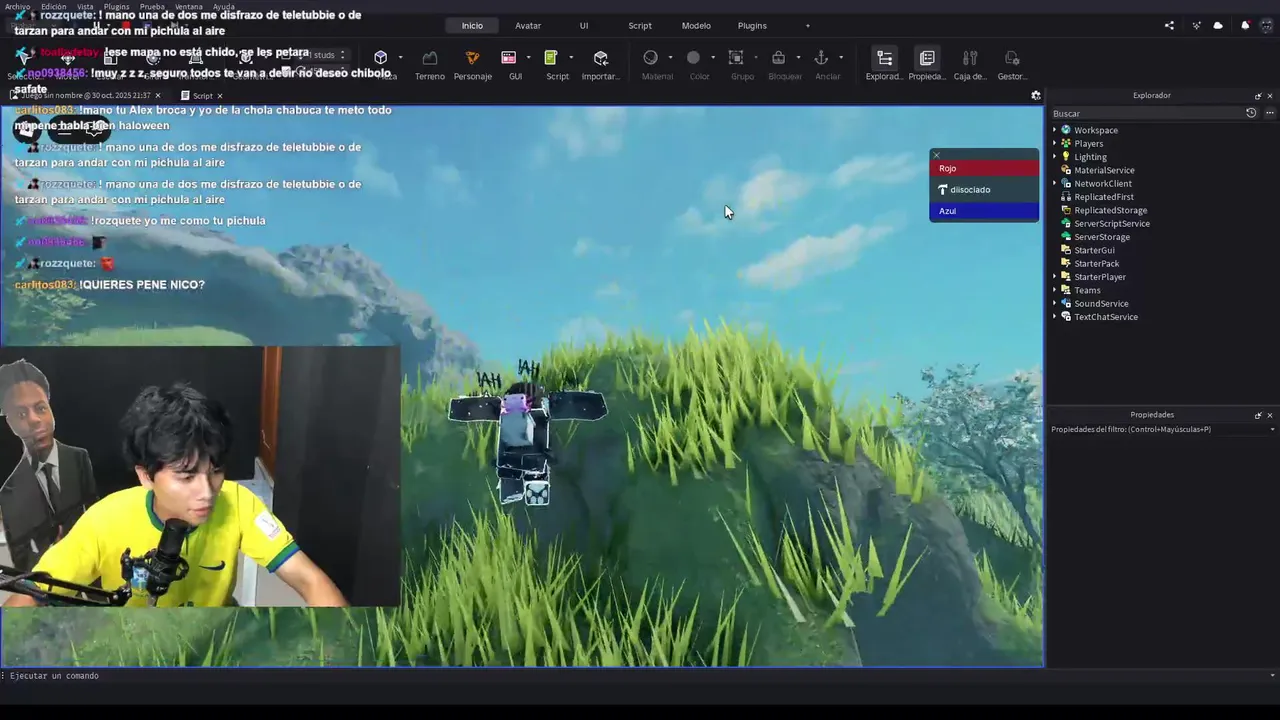This screenshot has width=1280, height=720.
Task: Select ServerScriptService in Explorer
Action: (x=1111, y=224)
